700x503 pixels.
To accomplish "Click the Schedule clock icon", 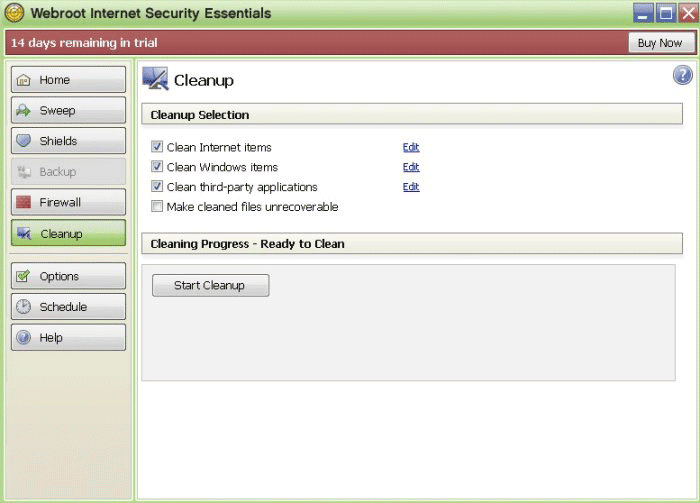I will (23, 307).
